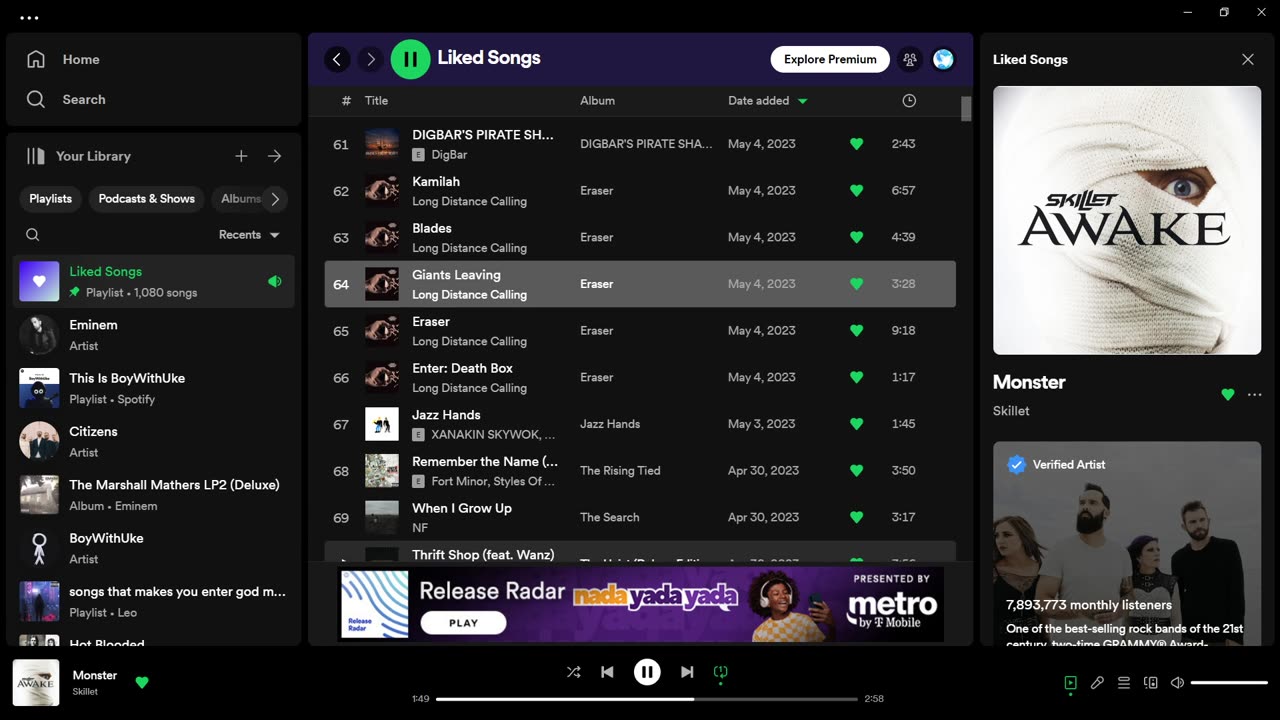Open more options for Monster in side panel
This screenshot has width=1280, height=720.
coord(1255,395)
